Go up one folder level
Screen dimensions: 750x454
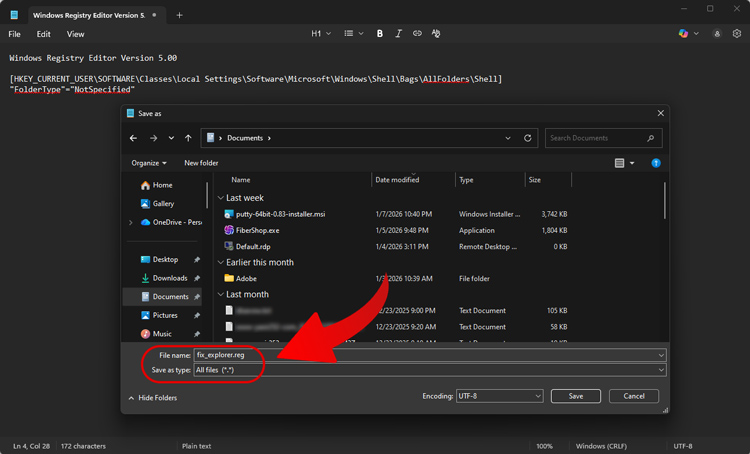click(x=188, y=138)
